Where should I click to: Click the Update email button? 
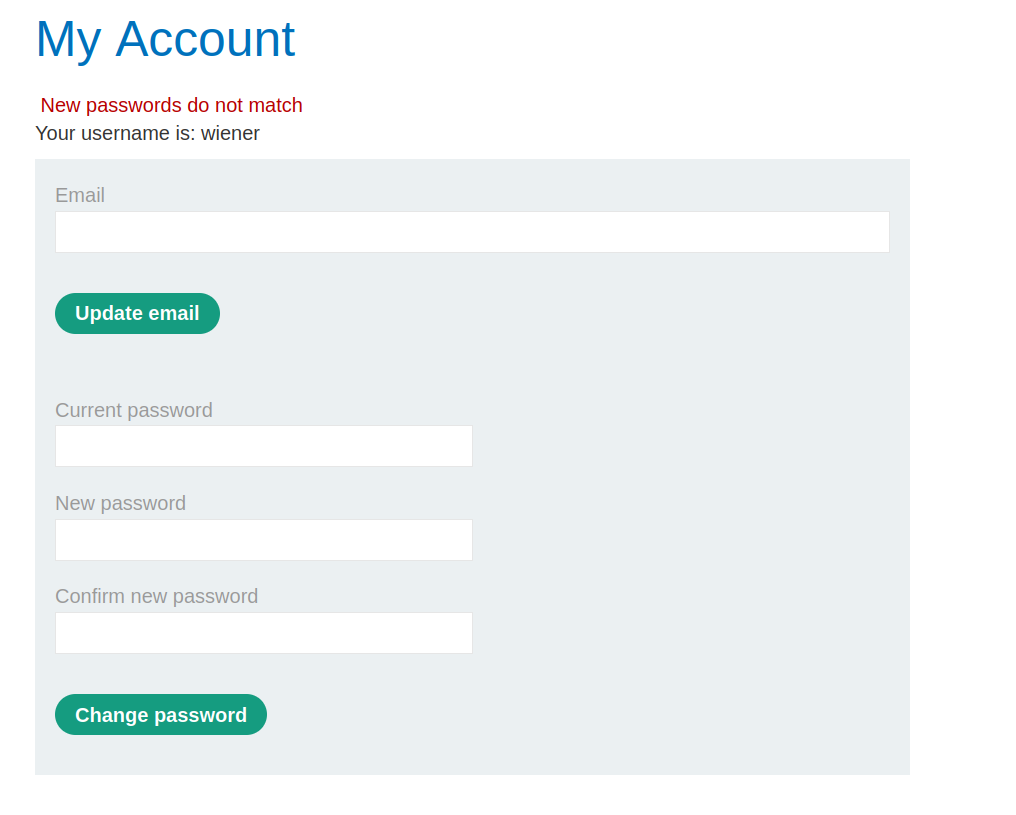pyautogui.click(x=137, y=313)
